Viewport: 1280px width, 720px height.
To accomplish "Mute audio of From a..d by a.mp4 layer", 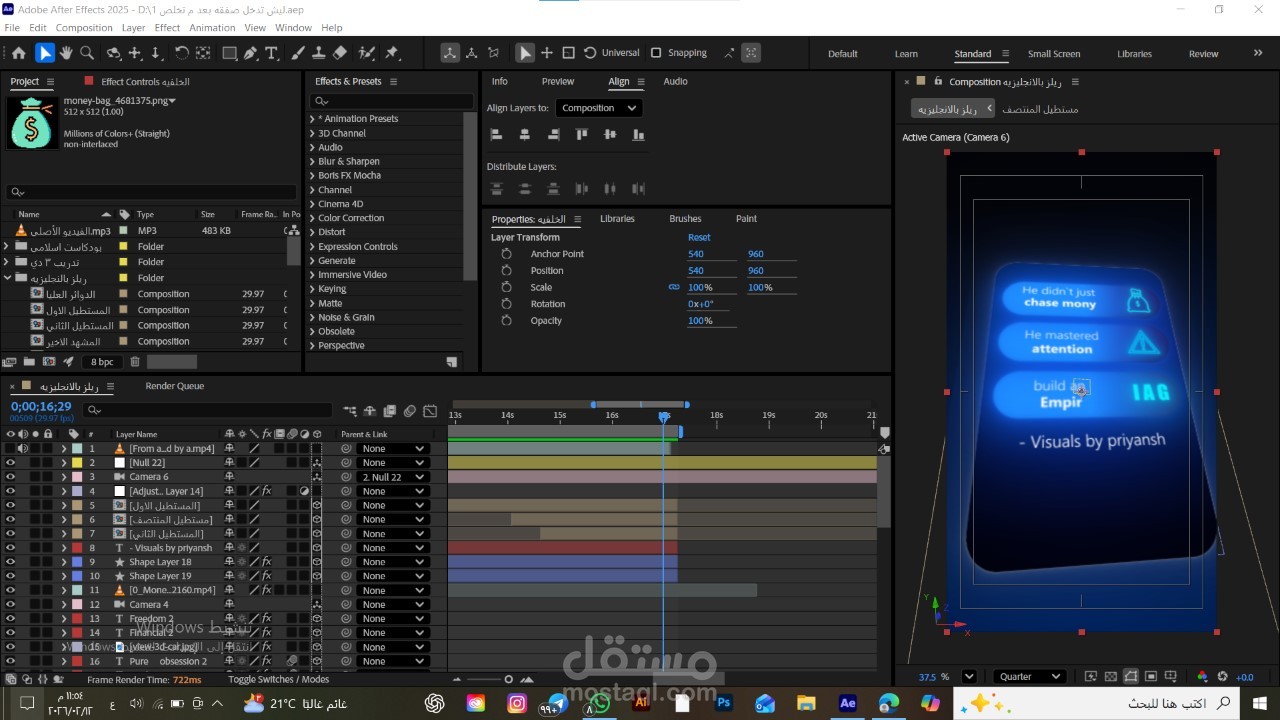I will click(22, 449).
